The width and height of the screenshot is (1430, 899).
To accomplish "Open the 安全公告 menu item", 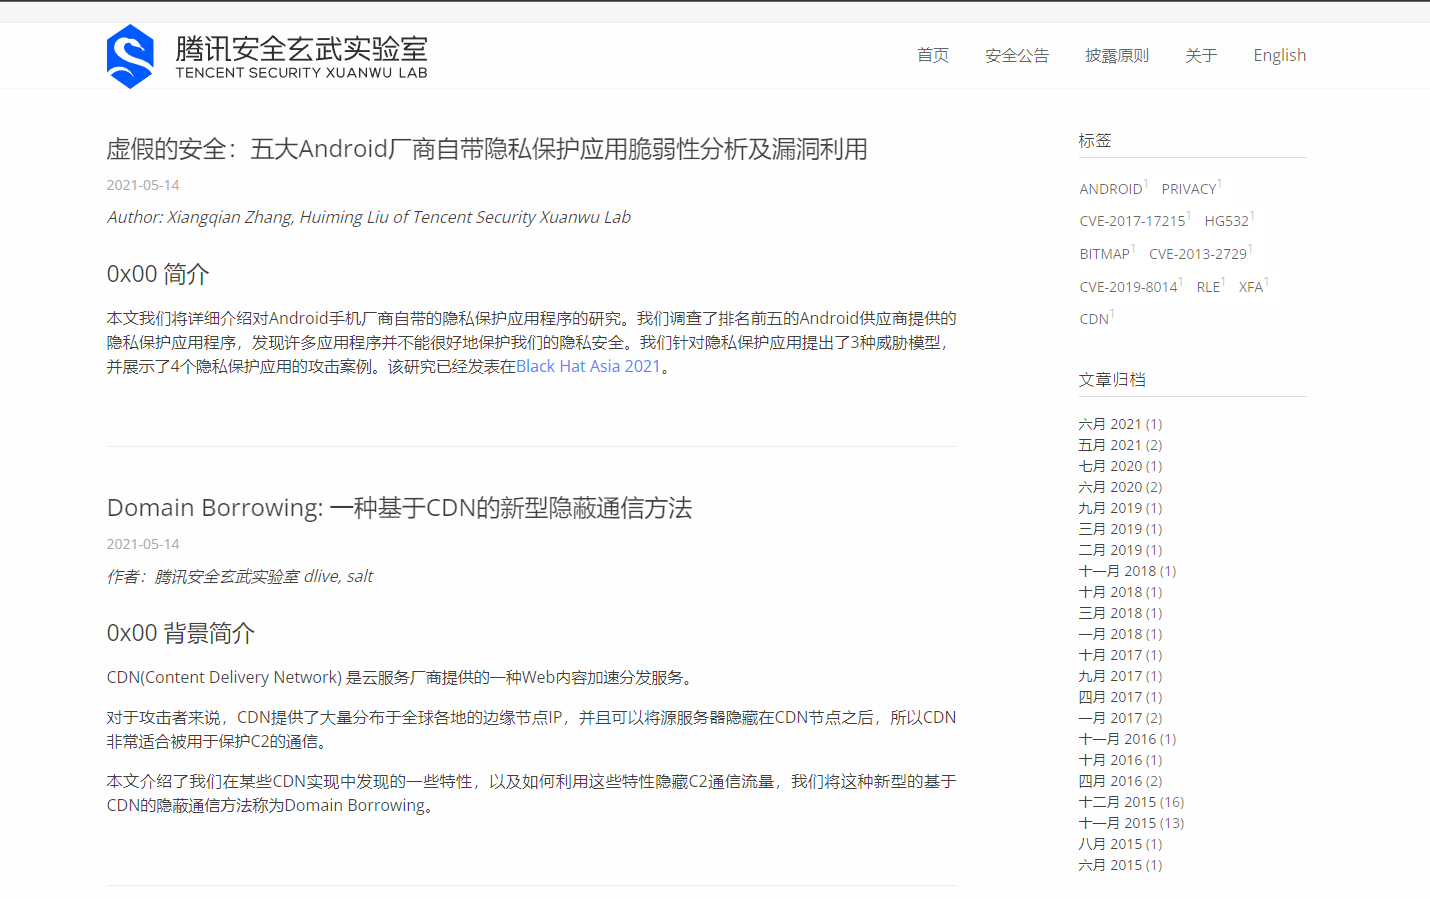I will click(x=1017, y=55).
